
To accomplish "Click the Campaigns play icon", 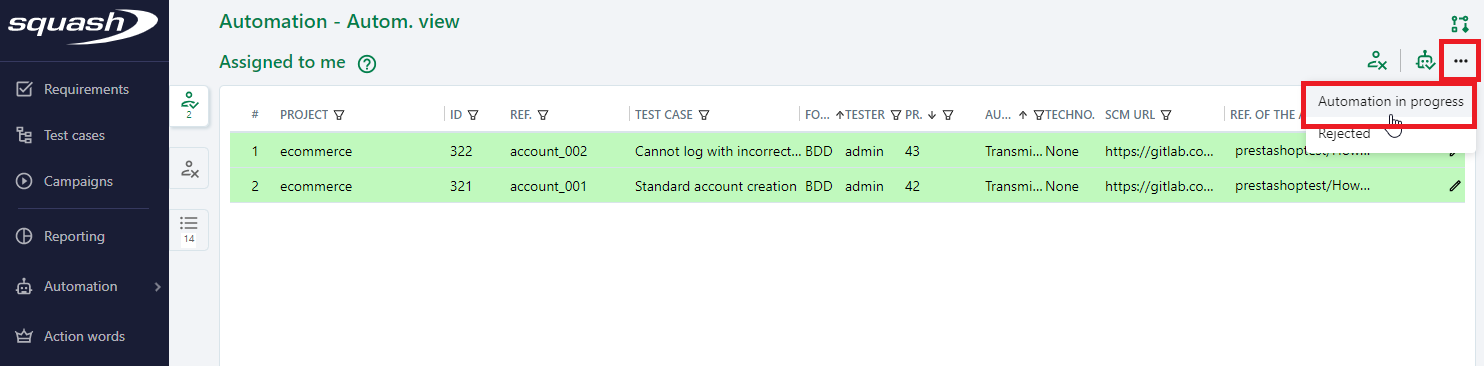I will [x=25, y=181].
